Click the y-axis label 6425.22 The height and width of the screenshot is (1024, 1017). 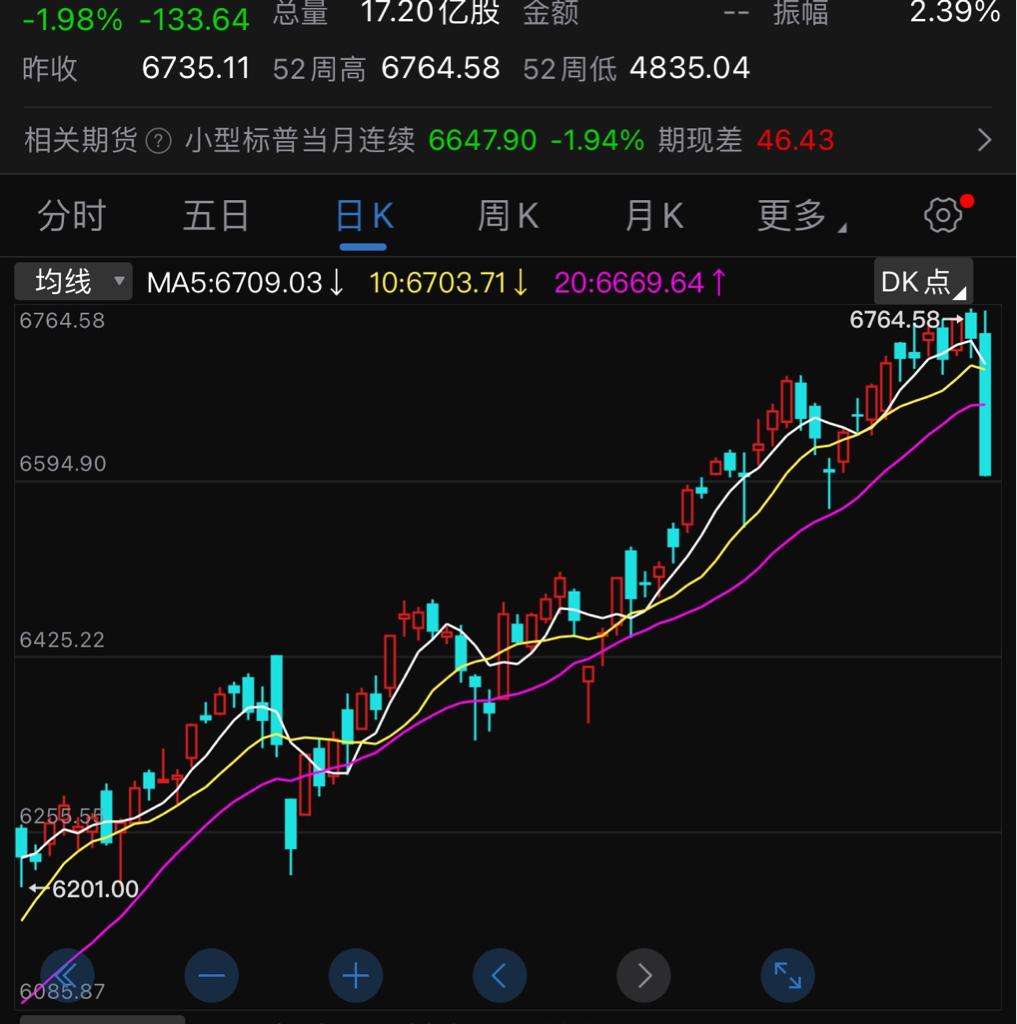pos(62,639)
